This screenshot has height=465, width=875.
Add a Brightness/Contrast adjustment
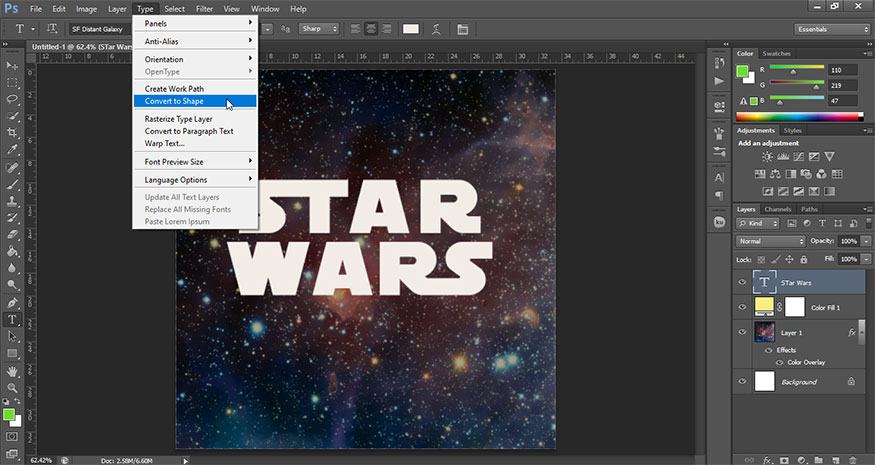pyautogui.click(x=768, y=157)
